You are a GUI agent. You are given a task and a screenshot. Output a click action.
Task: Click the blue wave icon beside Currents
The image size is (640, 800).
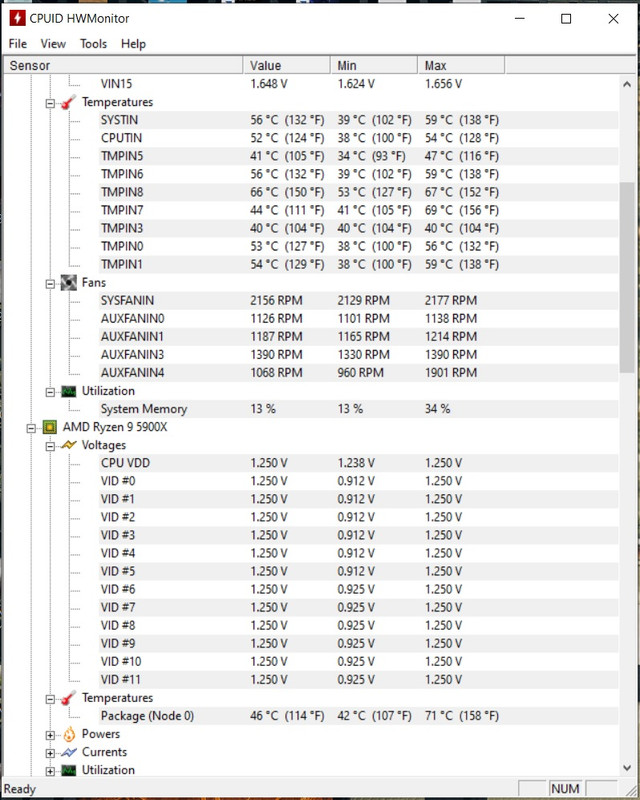point(68,753)
